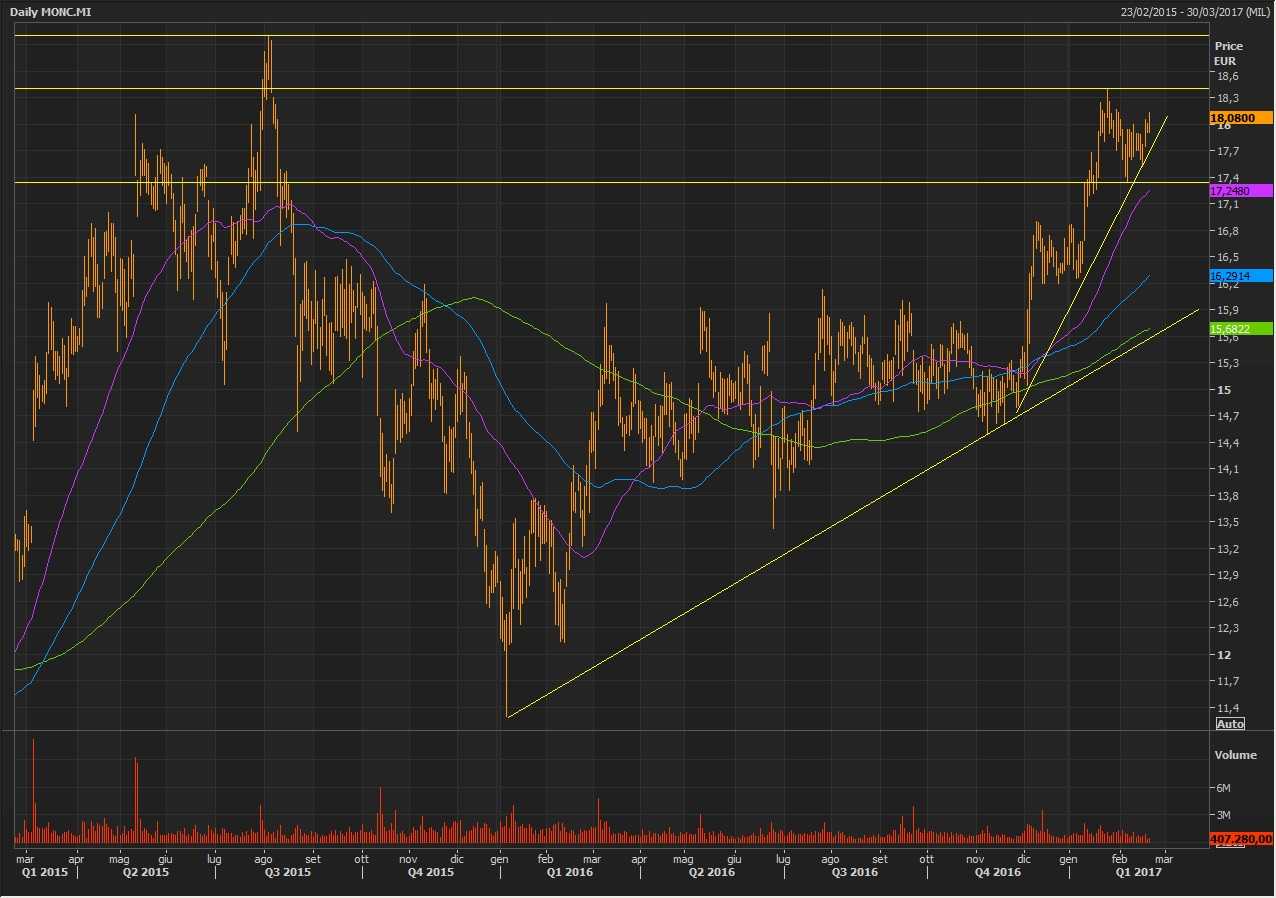Select Q1 2016 on the time axis
This screenshot has height=898, width=1276.
click(x=568, y=872)
